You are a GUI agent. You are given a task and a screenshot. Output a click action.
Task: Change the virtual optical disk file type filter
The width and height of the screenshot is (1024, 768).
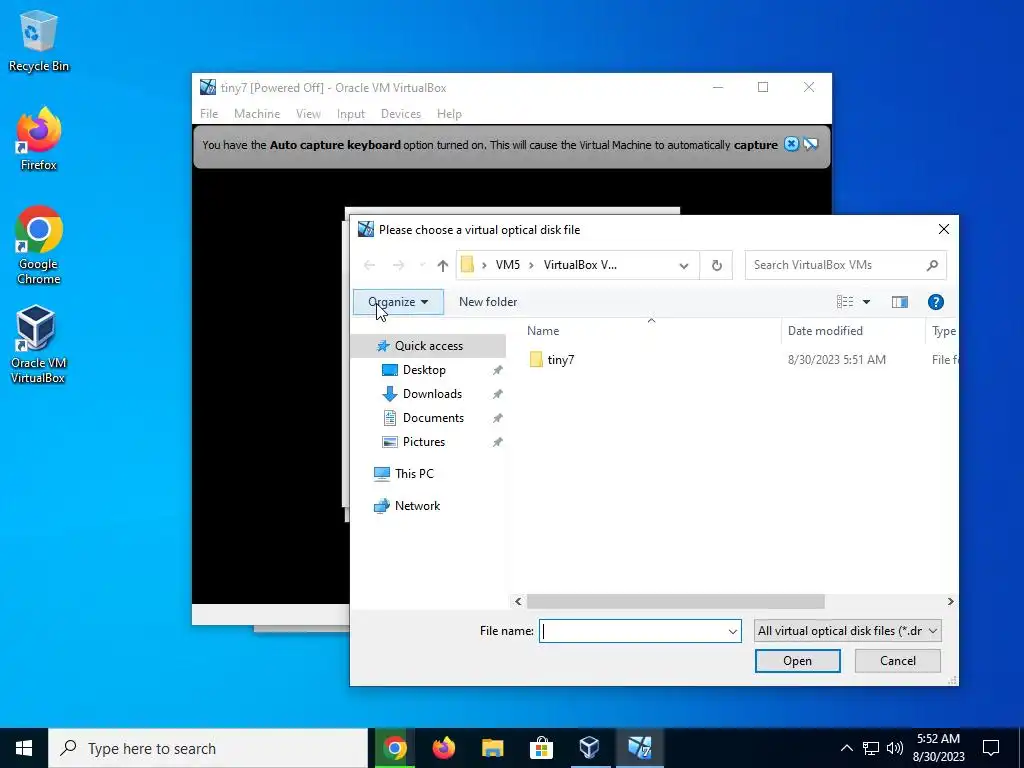click(x=848, y=631)
